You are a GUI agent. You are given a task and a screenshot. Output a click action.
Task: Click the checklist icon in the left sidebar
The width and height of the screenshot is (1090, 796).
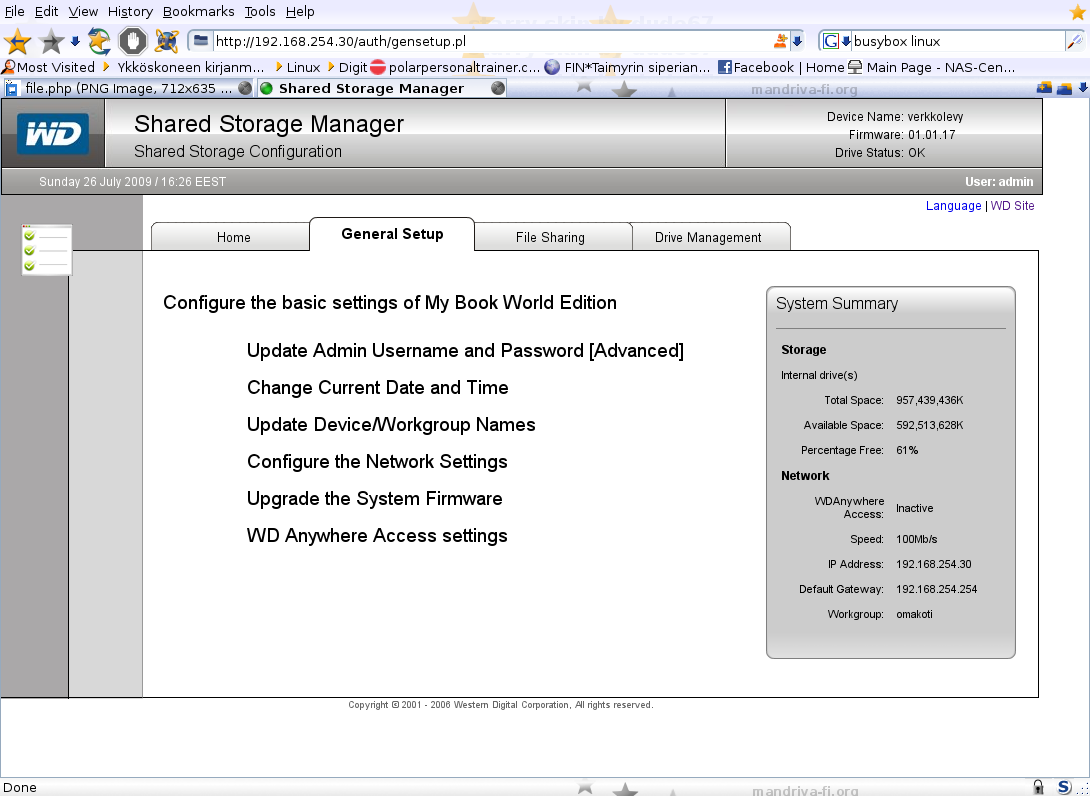coord(47,250)
